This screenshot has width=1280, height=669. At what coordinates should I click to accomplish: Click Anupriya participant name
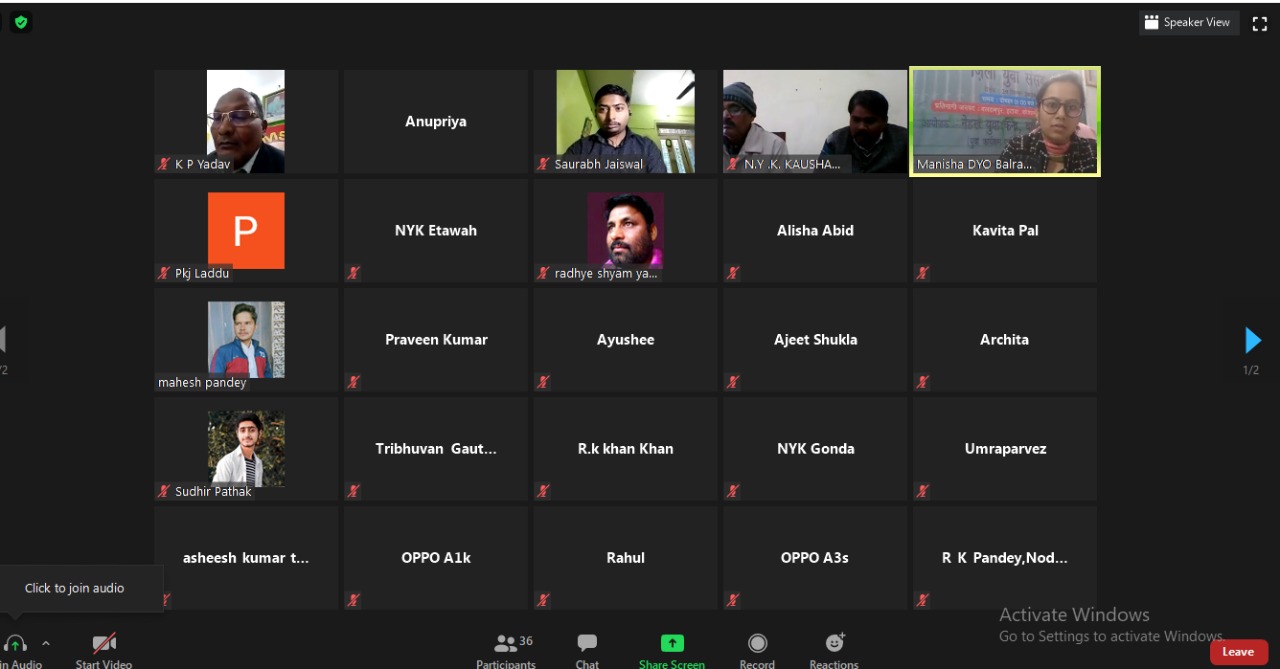tap(436, 121)
